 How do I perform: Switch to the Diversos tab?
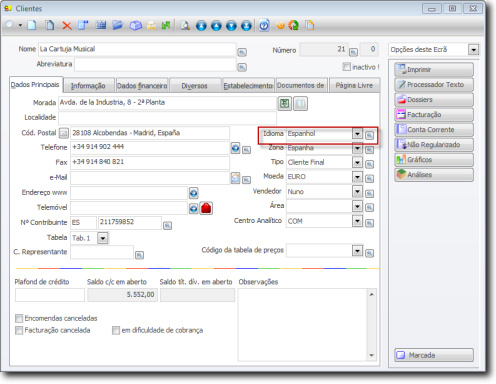tap(195, 86)
